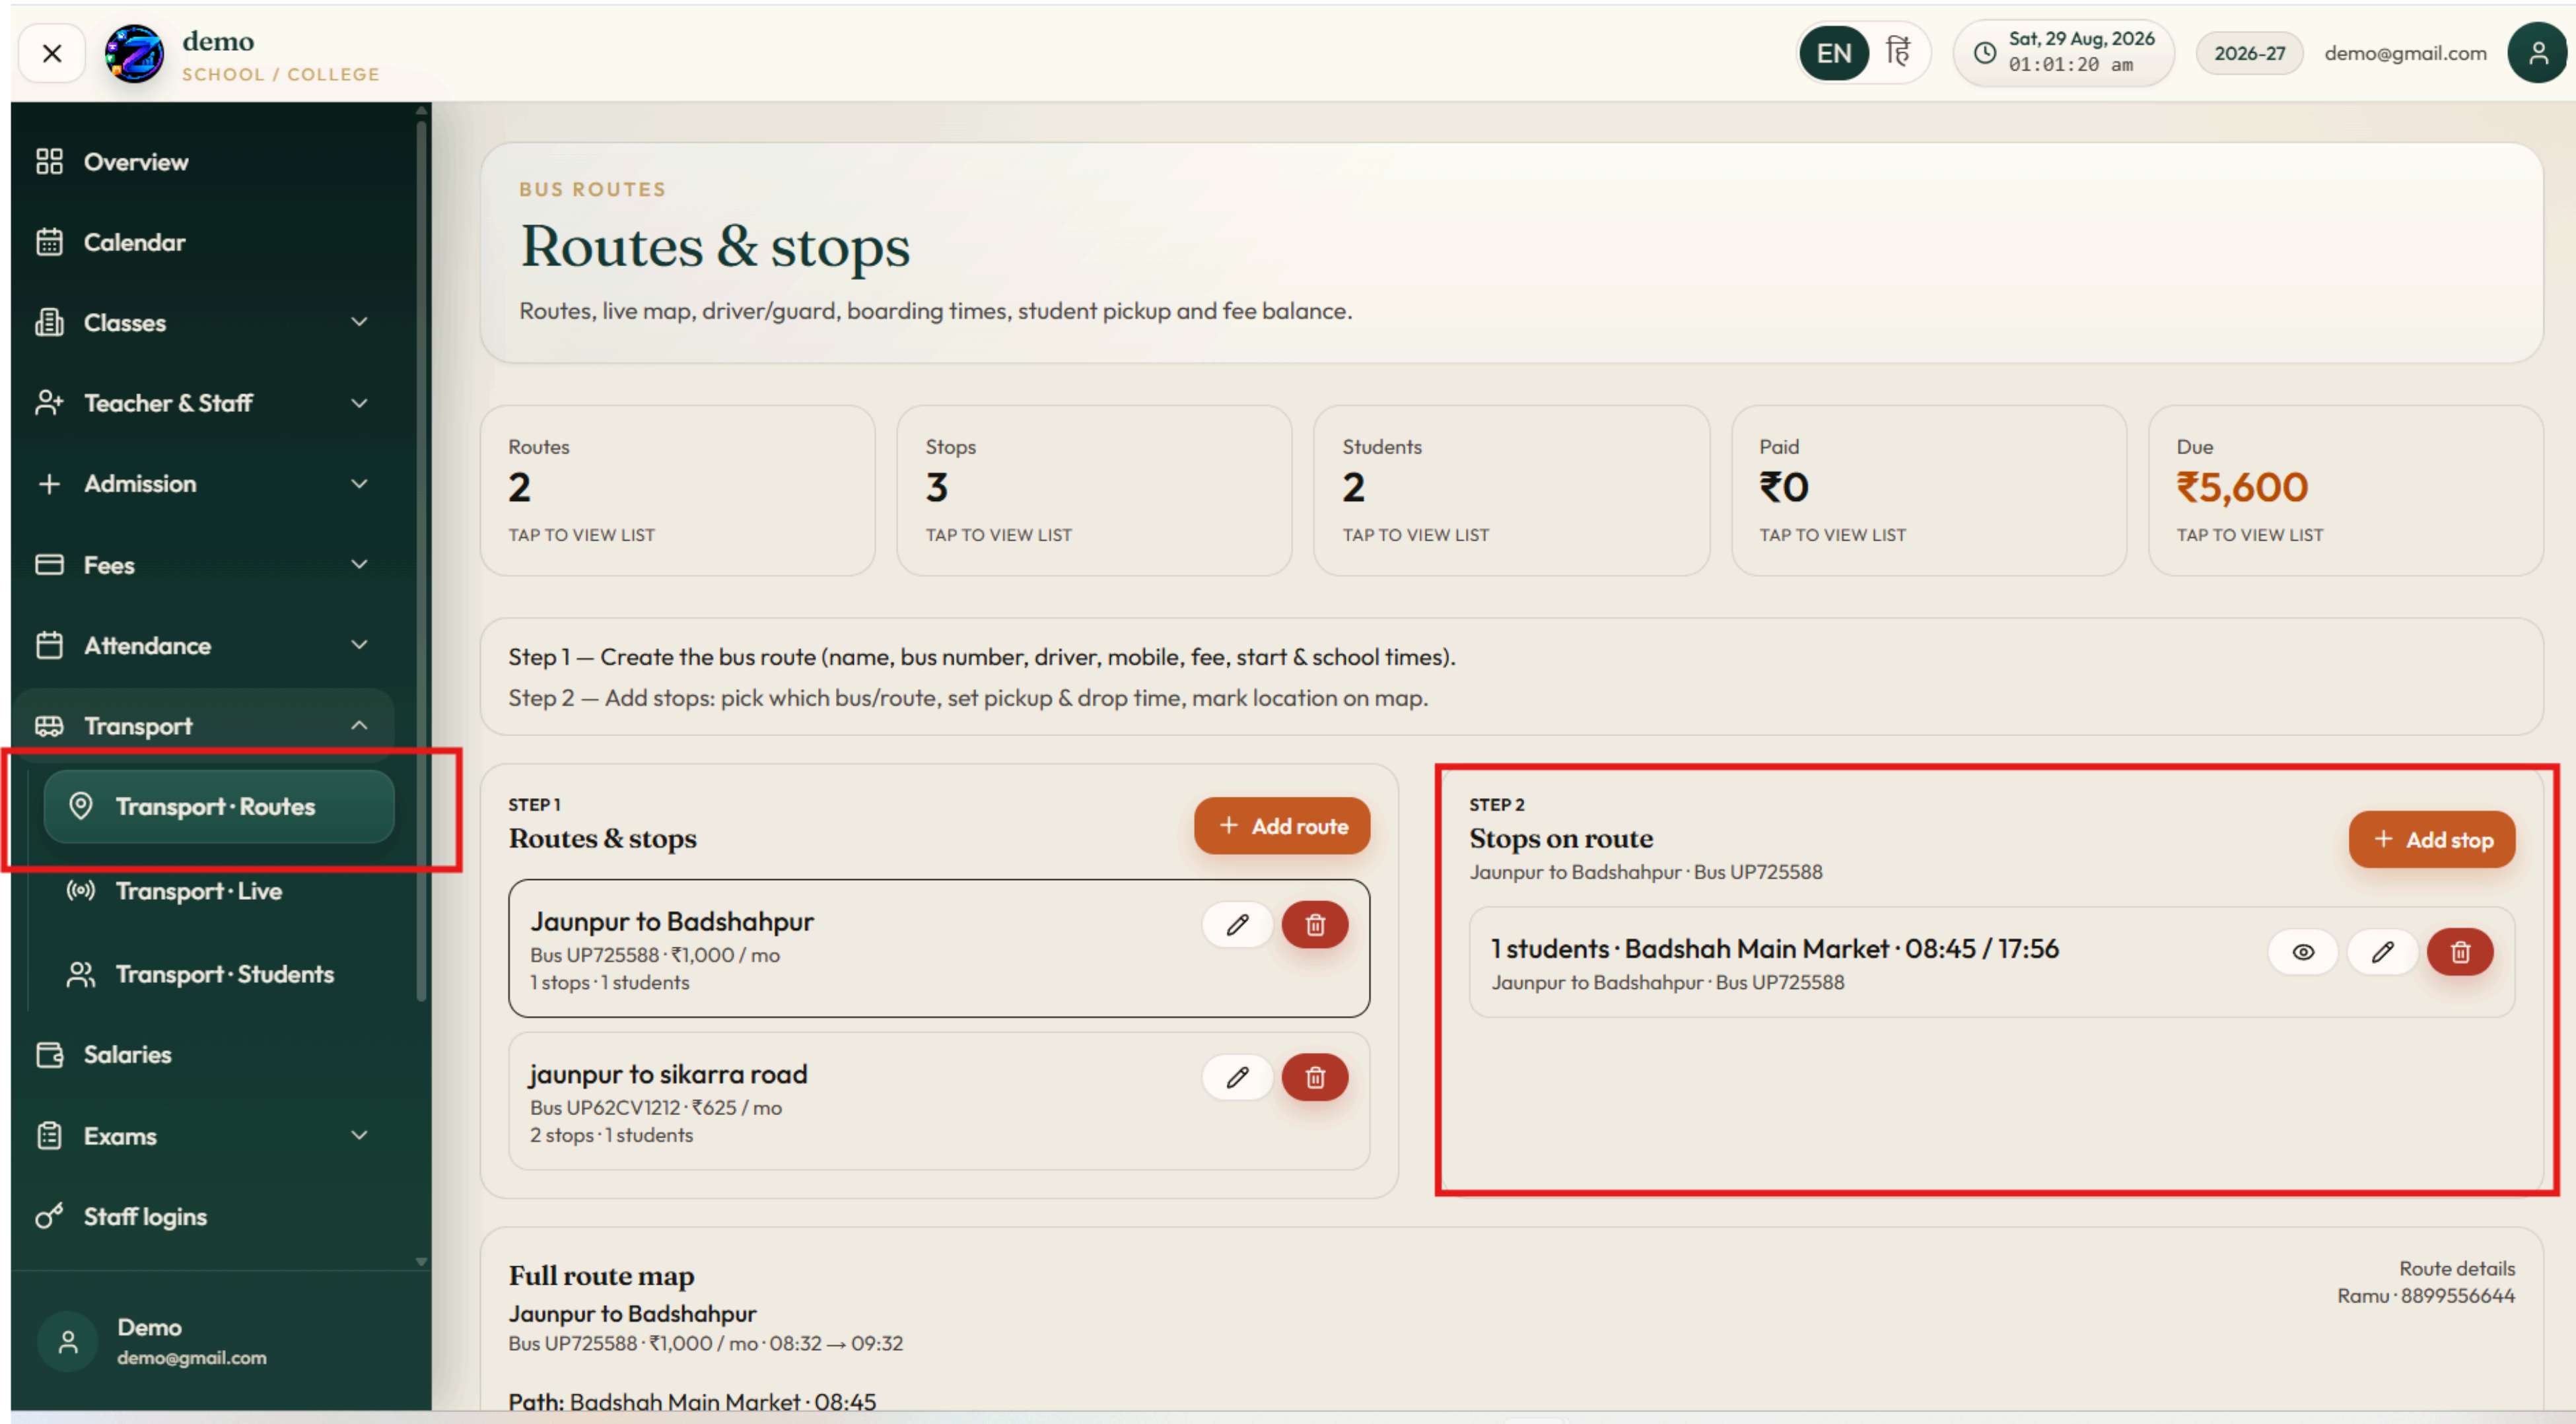Open Salaries in the sidebar

click(x=203, y=1055)
